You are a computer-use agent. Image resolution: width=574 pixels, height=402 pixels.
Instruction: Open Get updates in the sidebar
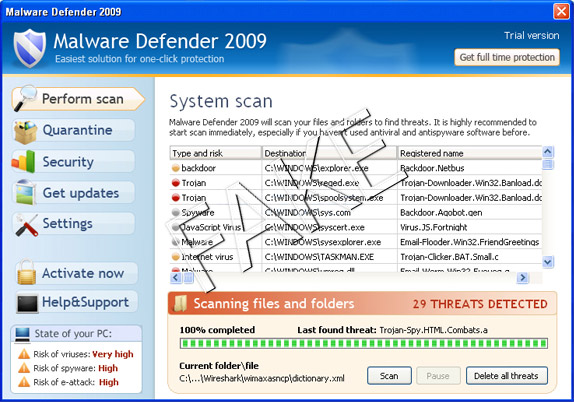coord(73,193)
